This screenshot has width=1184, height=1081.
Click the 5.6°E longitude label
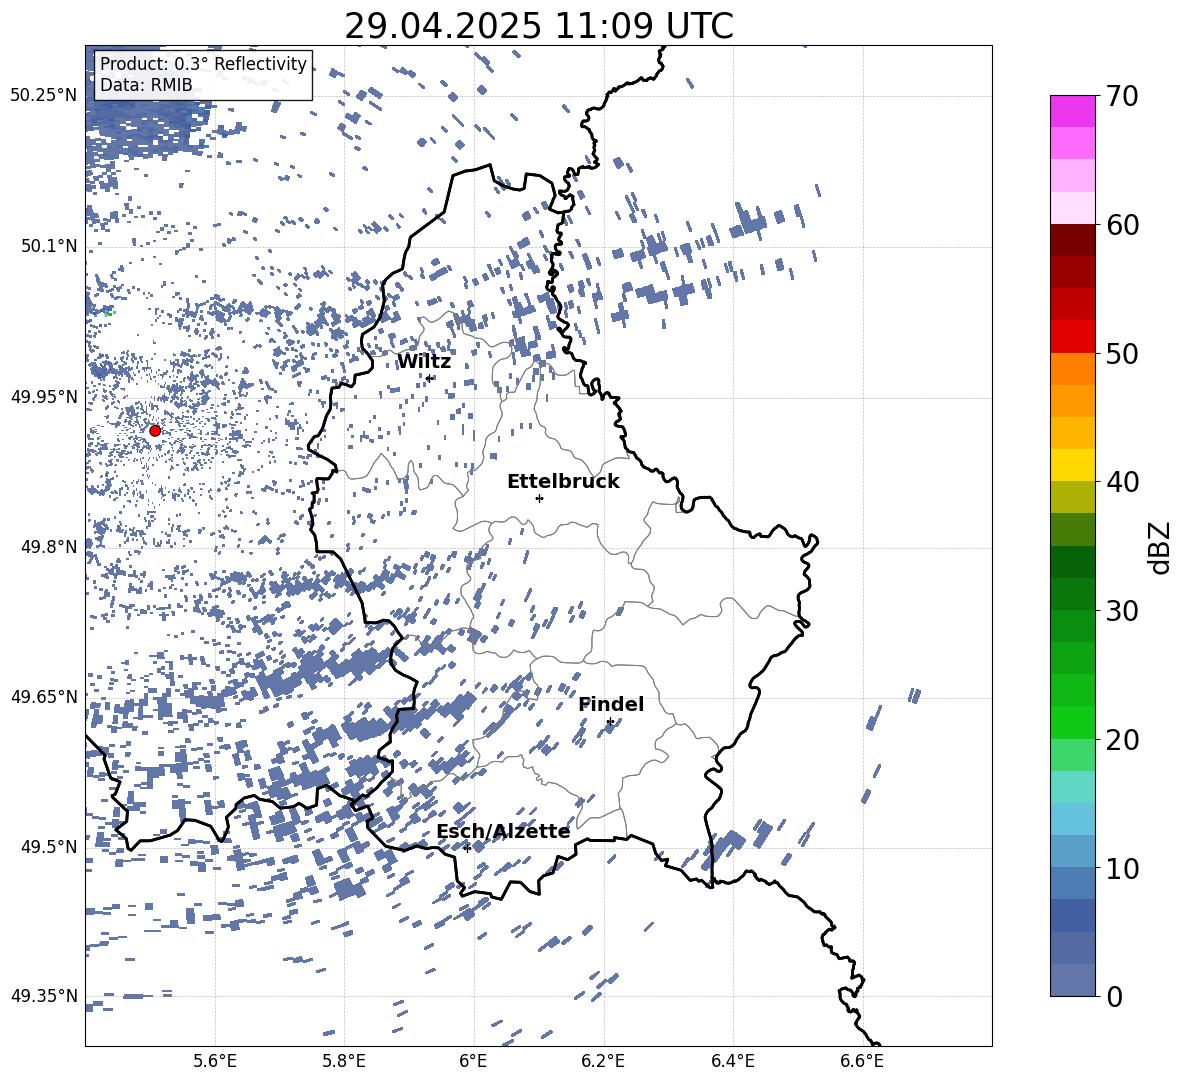click(x=215, y=1061)
